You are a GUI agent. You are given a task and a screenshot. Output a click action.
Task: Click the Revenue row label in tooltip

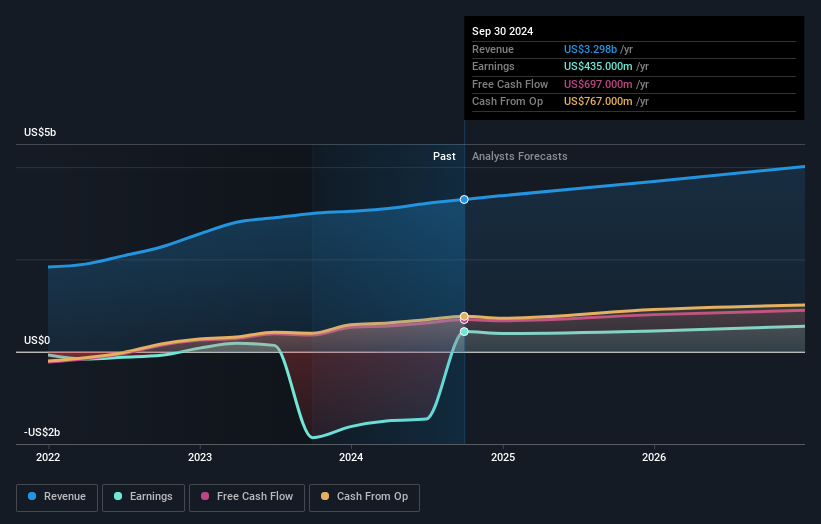(493, 49)
